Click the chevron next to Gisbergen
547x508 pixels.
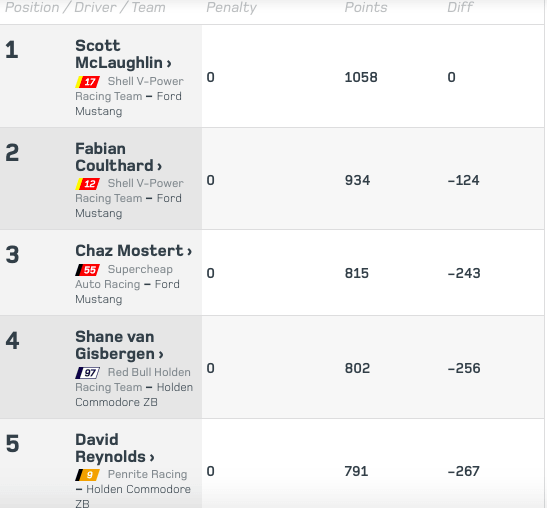pyautogui.click(x=161, y=355)
